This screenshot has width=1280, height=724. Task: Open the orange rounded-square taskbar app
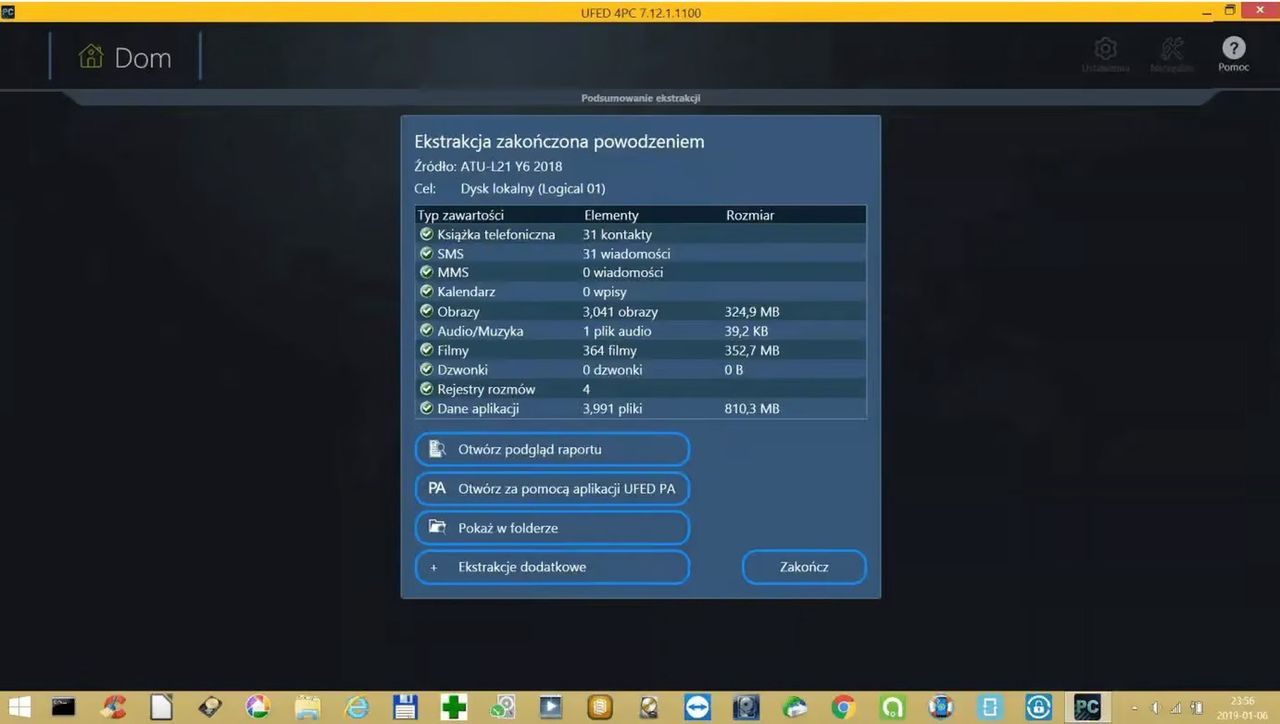pos(599,707)
